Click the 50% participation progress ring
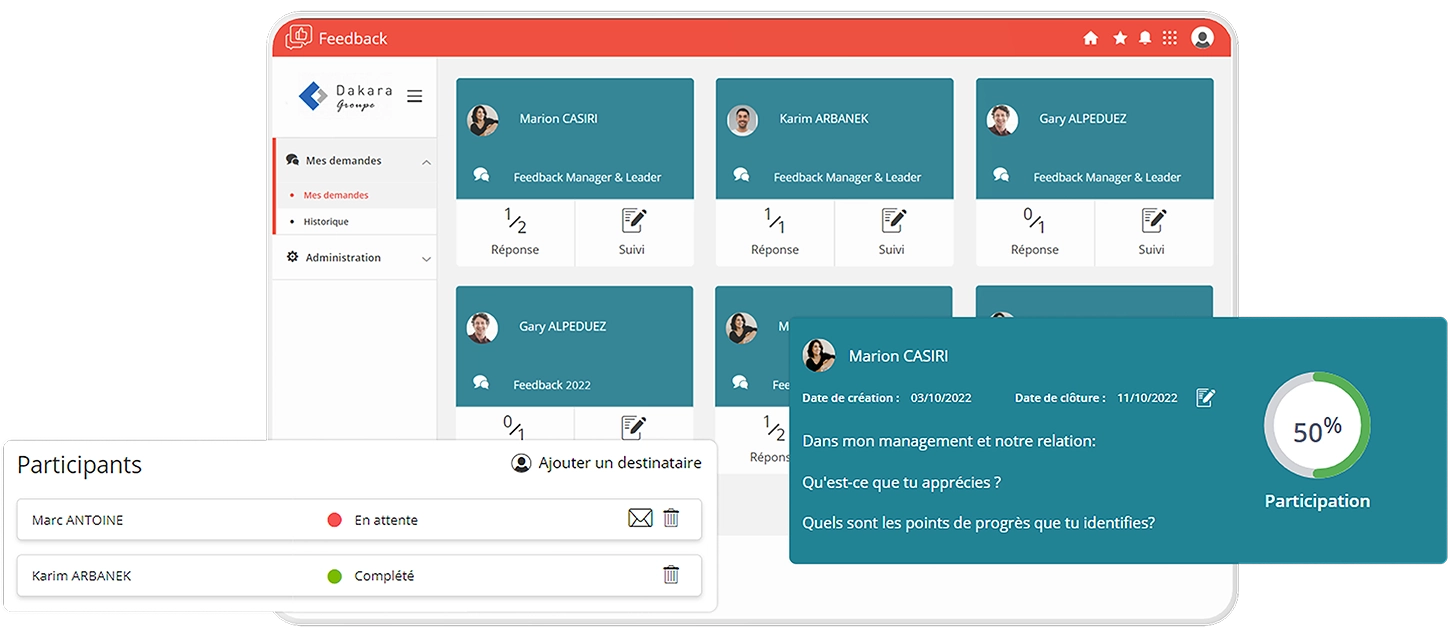The width and height of the screenshot is (1450, 634). 1317,425
